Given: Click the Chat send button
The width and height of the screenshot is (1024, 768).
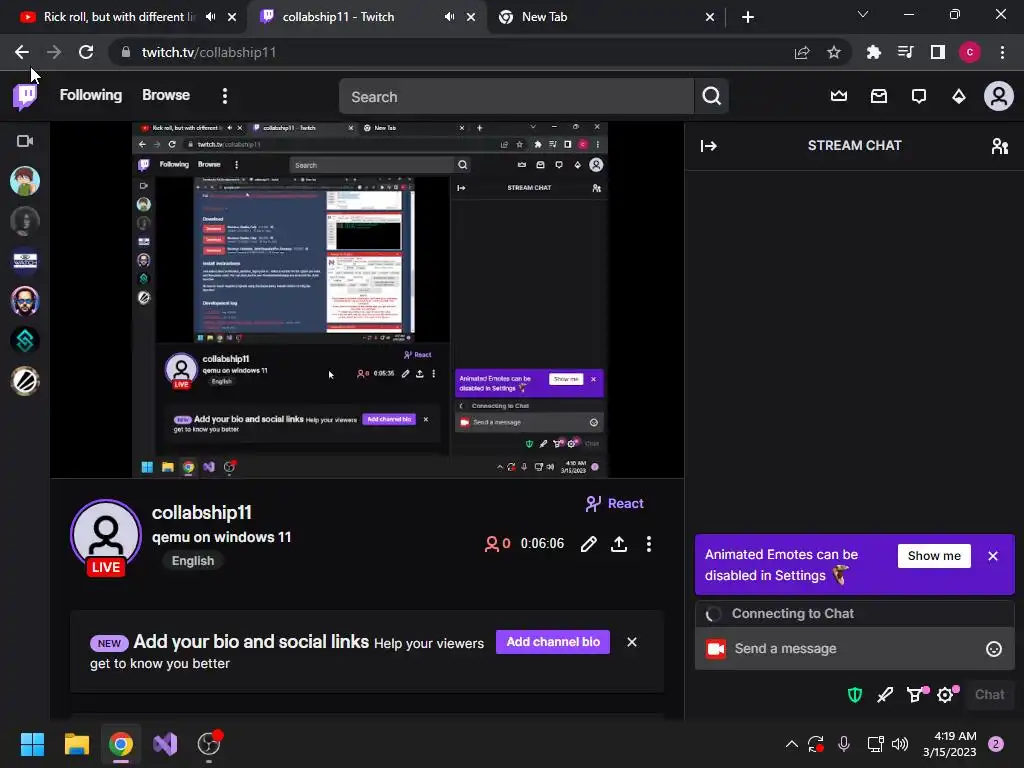Looking at the screenshot, I should [x=989, y=695].
